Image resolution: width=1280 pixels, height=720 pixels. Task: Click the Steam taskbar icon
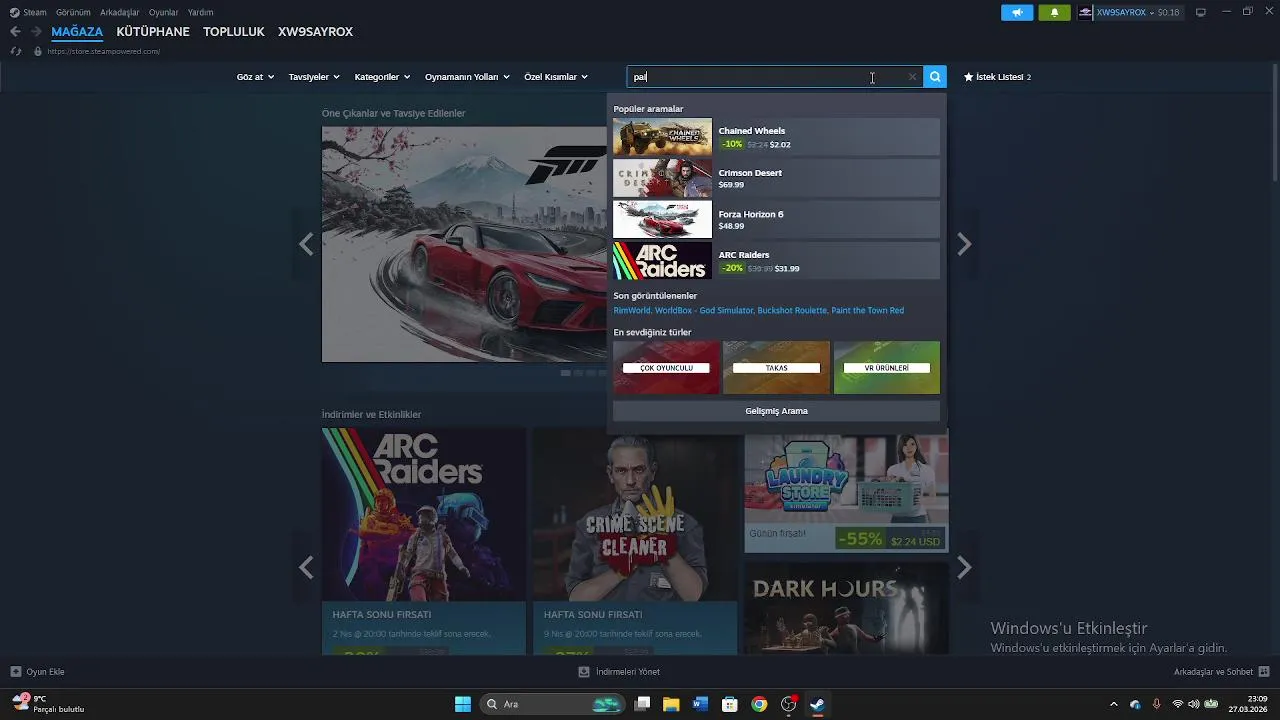[817, 704]
